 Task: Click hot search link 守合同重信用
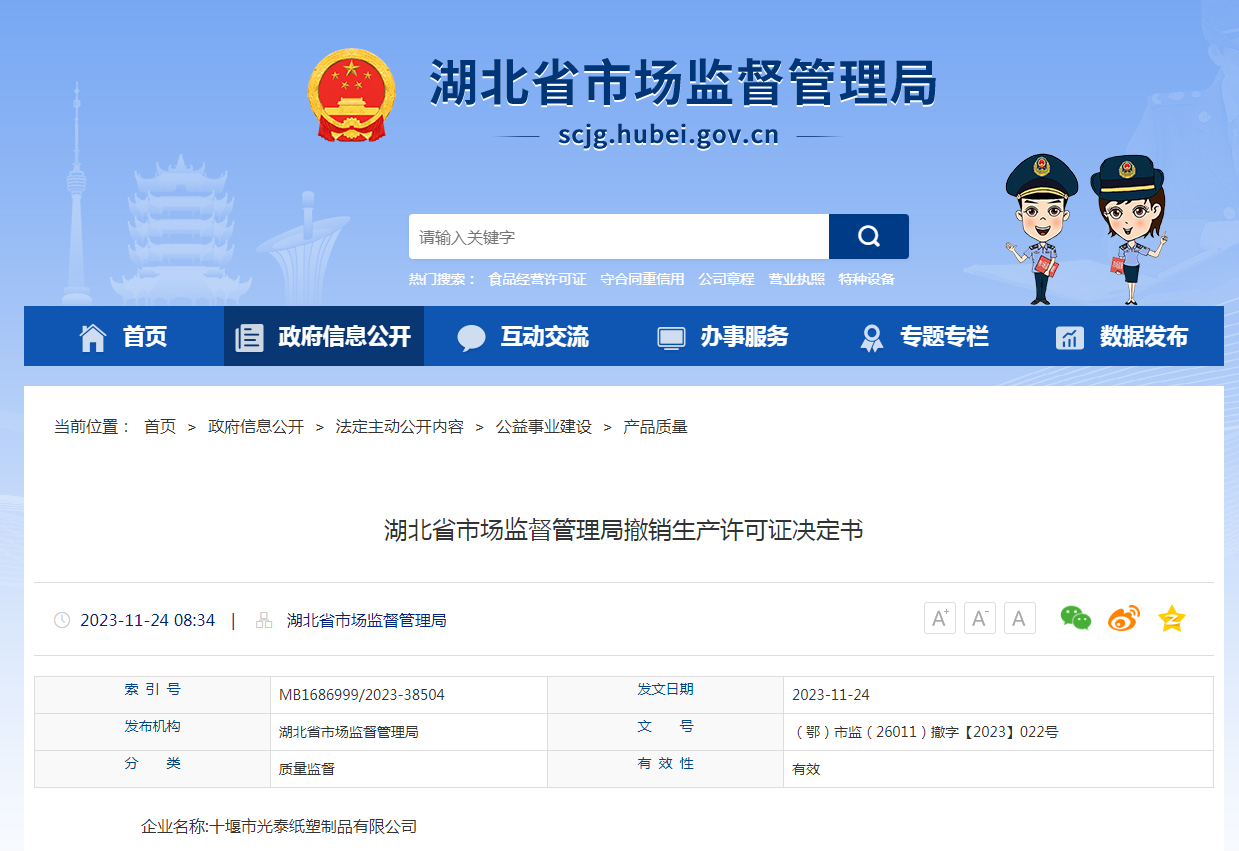pyautogui.click(x=642, y=280)
